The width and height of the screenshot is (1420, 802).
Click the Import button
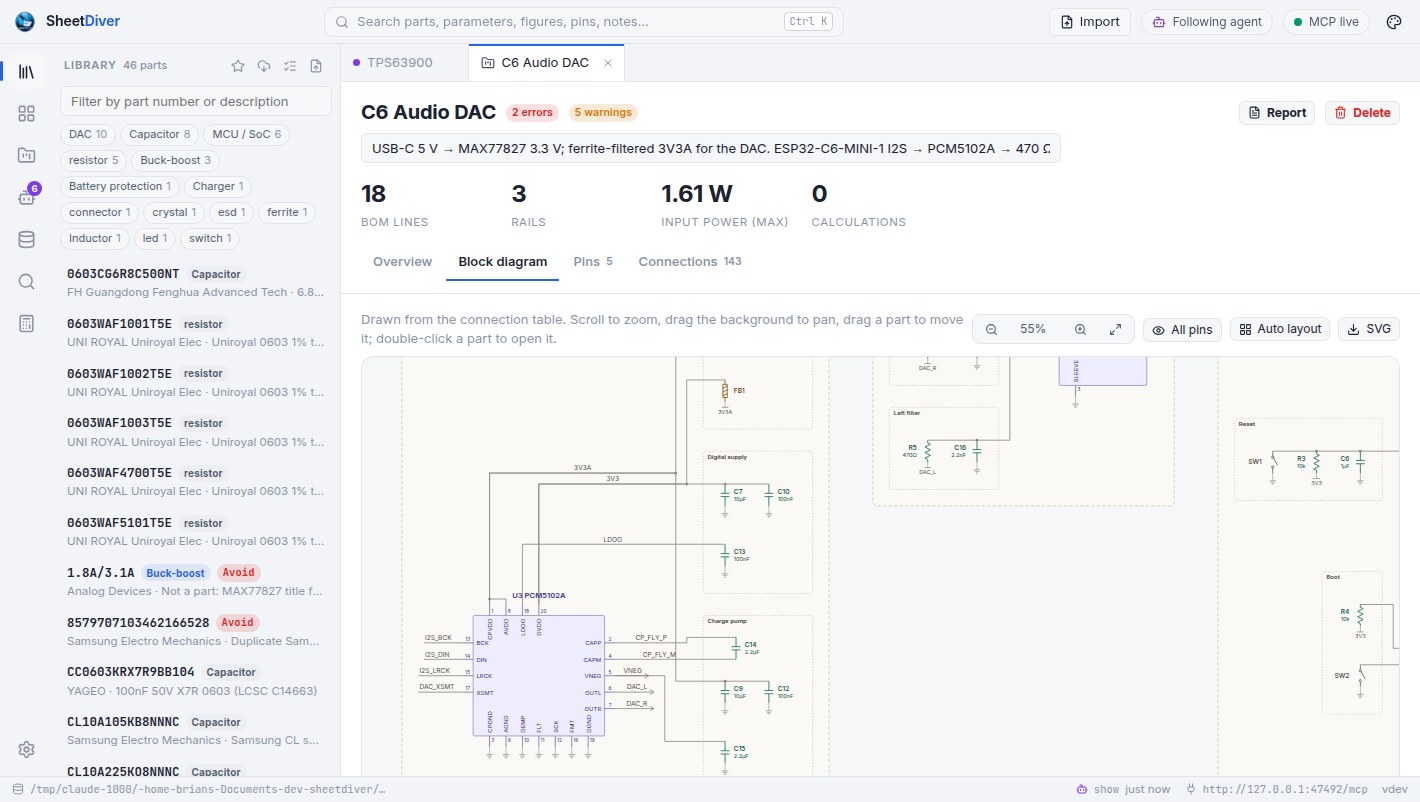click(1090, 22)
